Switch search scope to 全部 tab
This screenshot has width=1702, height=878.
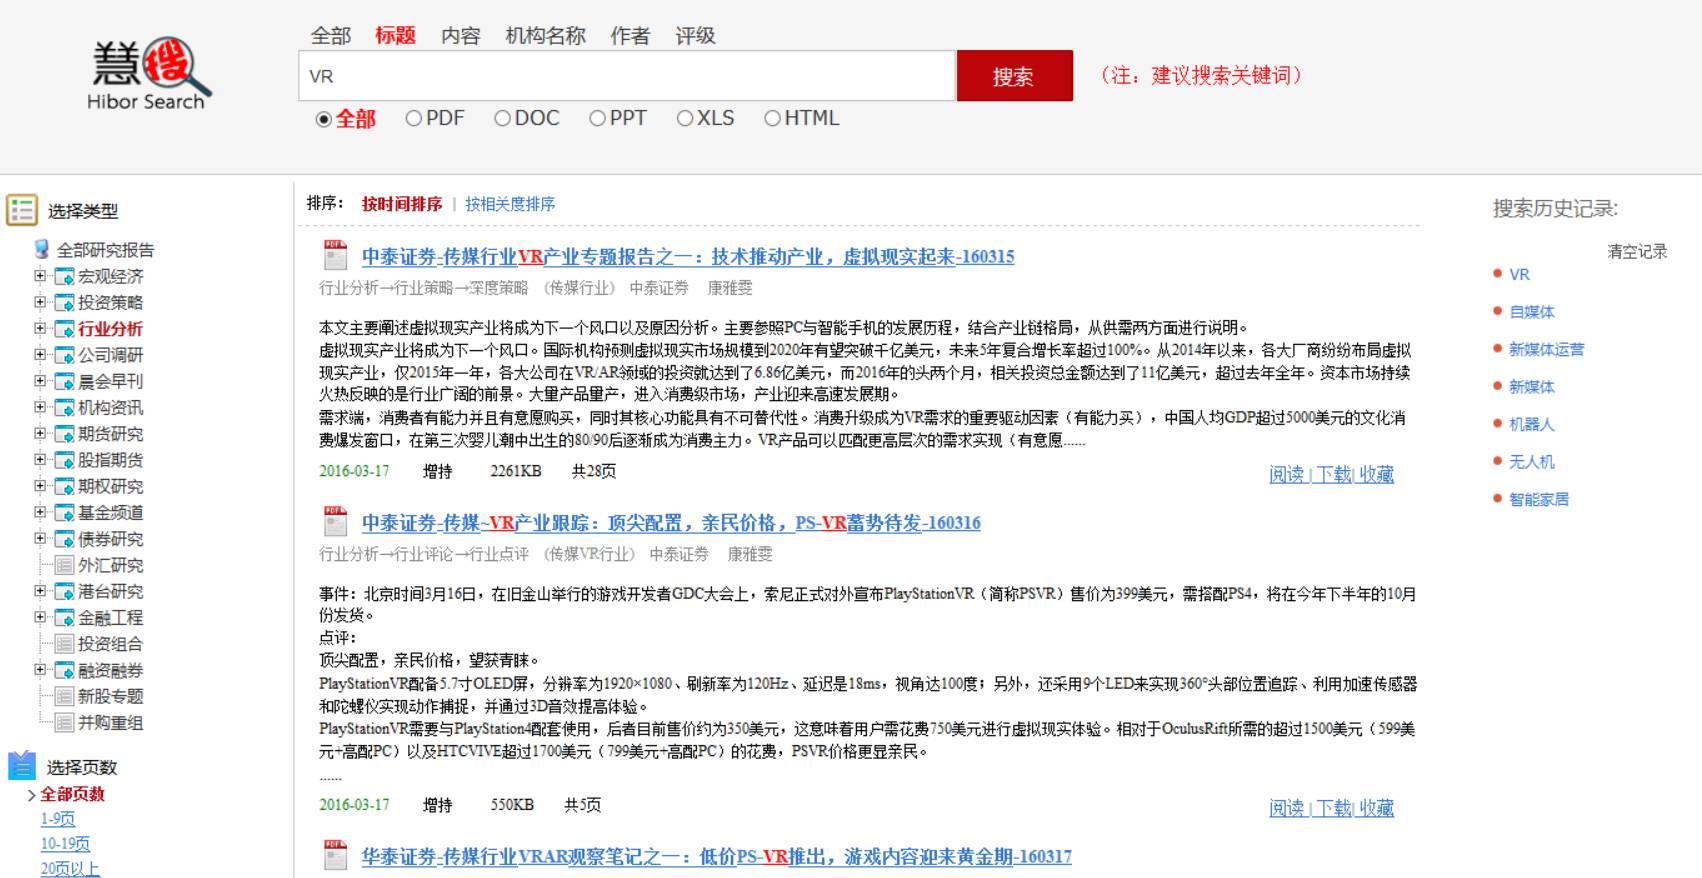331,36
